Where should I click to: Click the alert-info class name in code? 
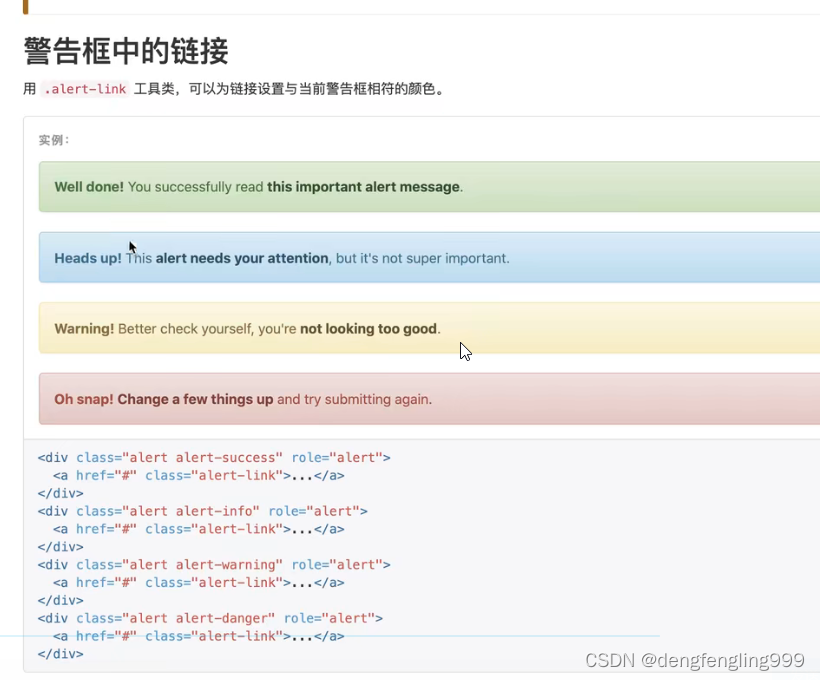[214, 511]
